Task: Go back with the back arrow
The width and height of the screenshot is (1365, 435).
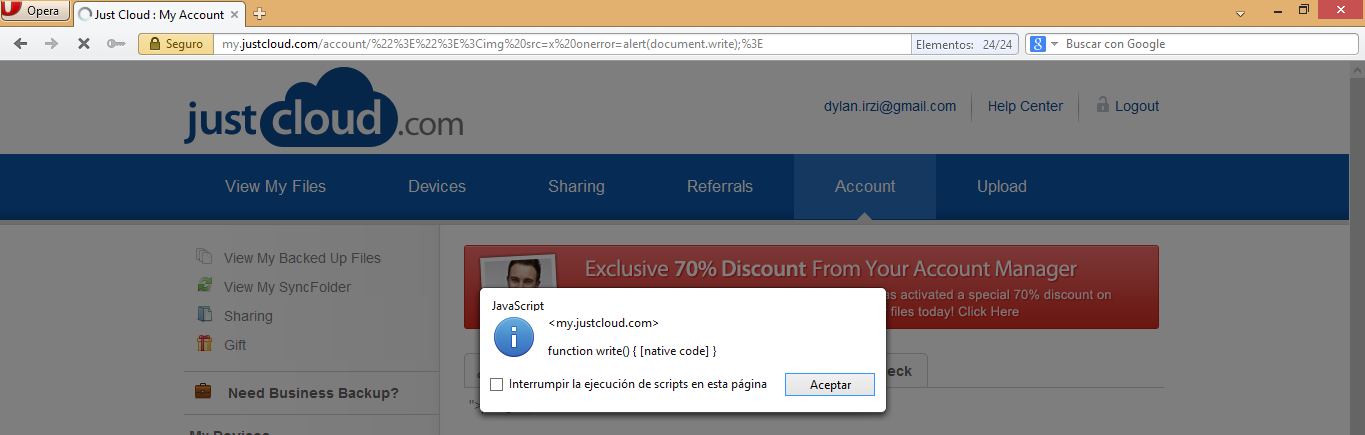Action: 21,44
